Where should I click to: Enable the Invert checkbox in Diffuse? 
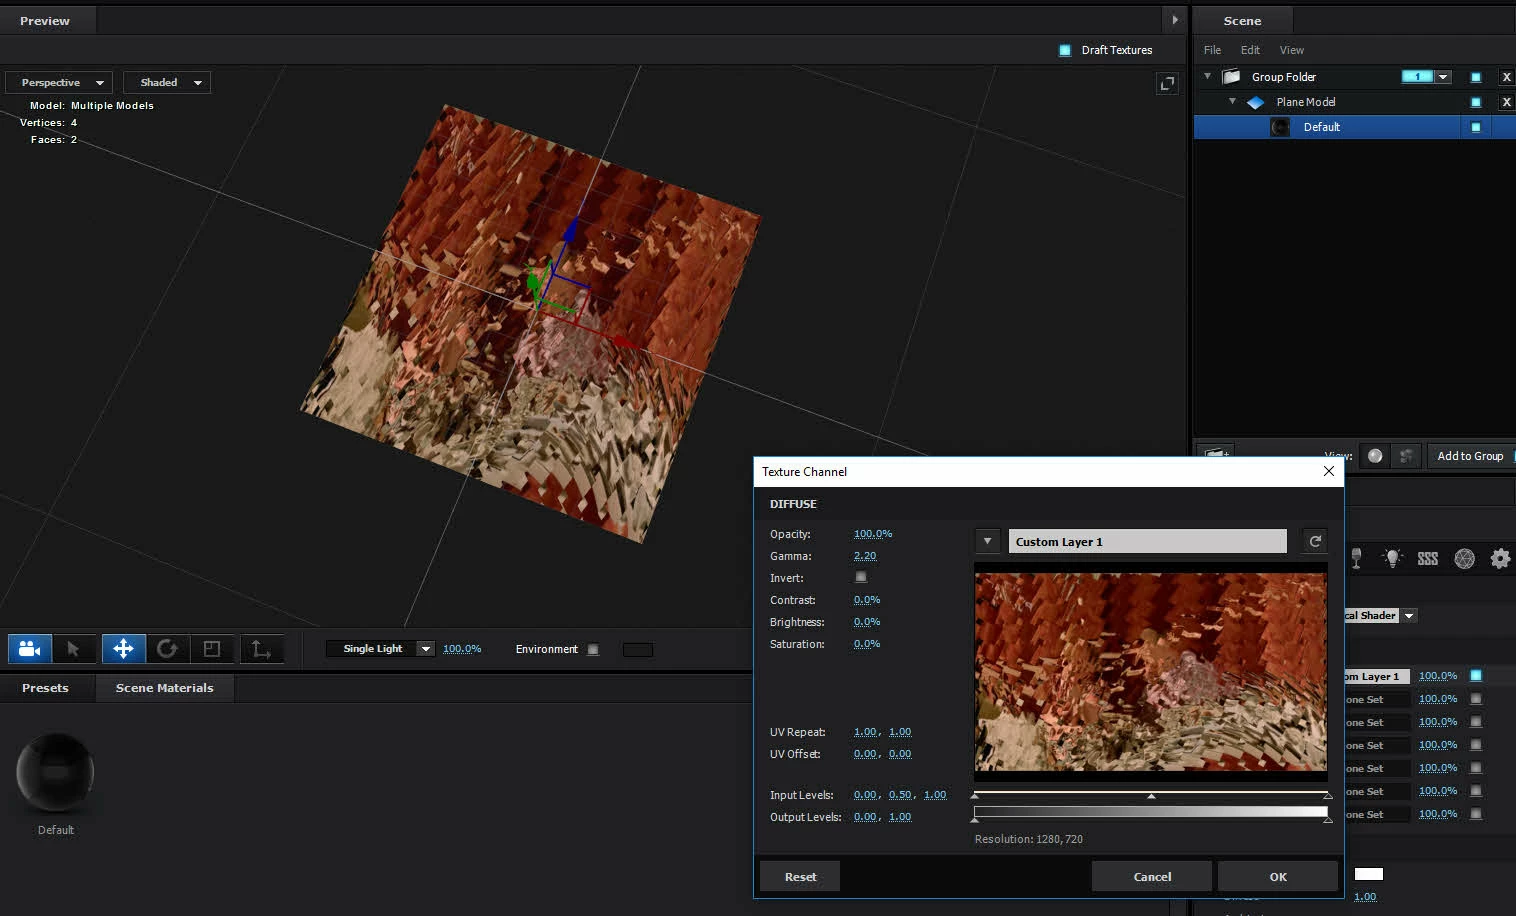click(x=861, y=577)
